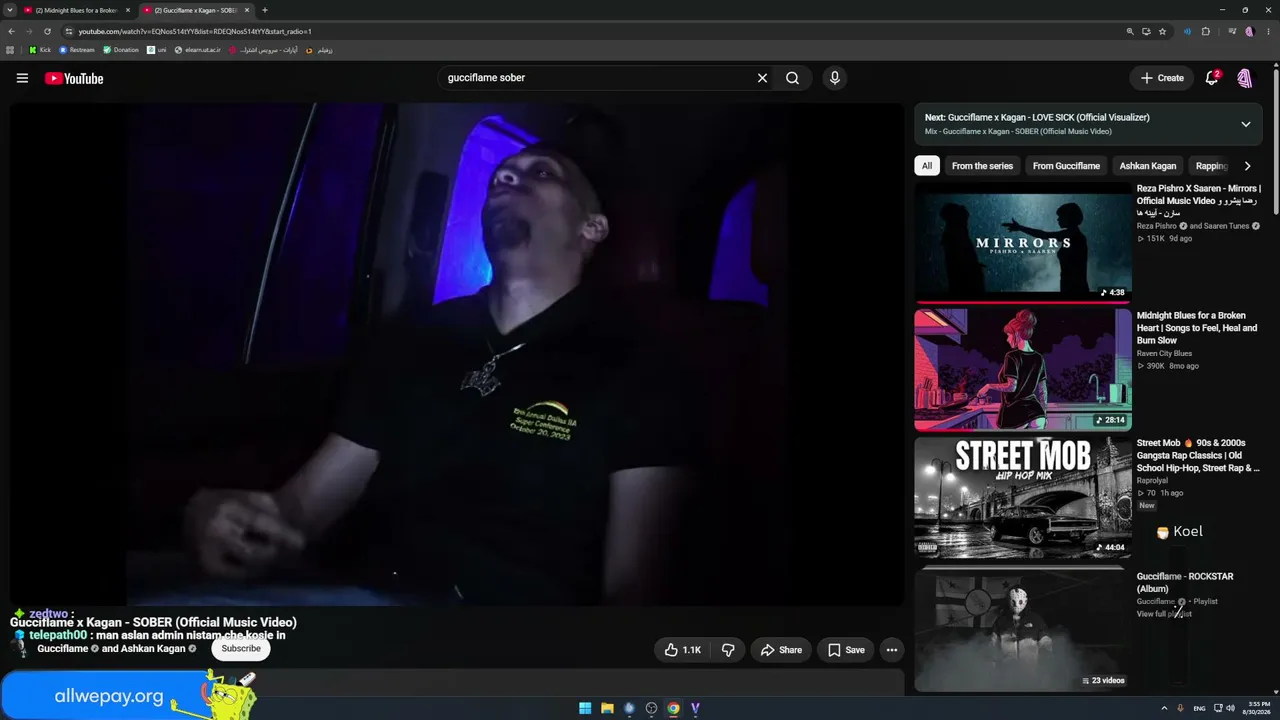Switch to Chrome in the taskbar
The height and width of the screenshot is (720, 1280).
pyautogui.click(x=673, y=709)
